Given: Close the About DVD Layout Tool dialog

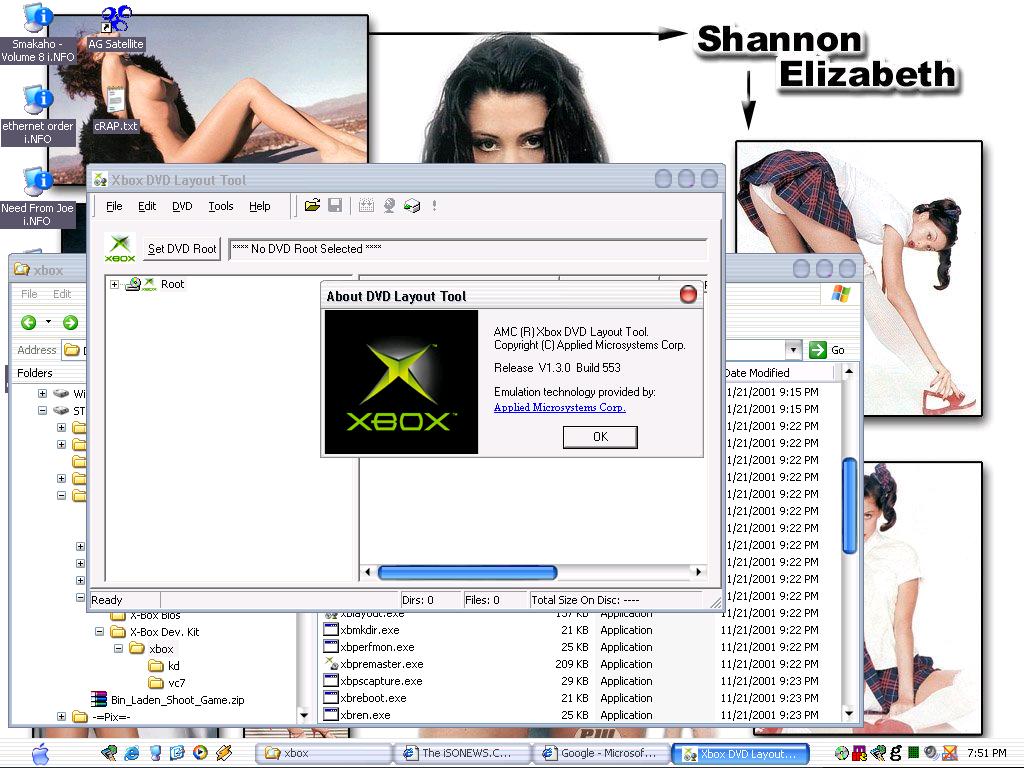Looking at the screenshot, I should (688, 295).
